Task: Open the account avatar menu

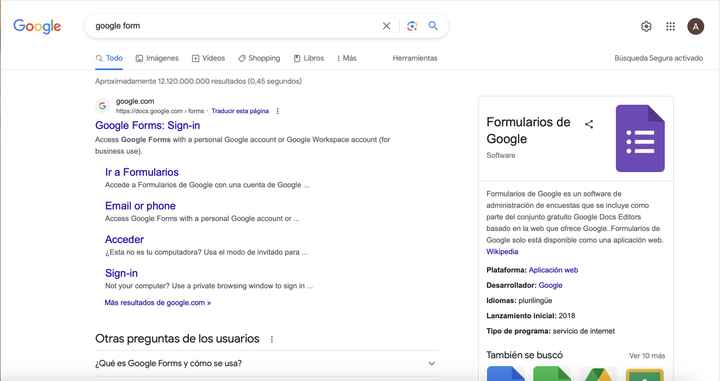Action: tap(696, 27)
